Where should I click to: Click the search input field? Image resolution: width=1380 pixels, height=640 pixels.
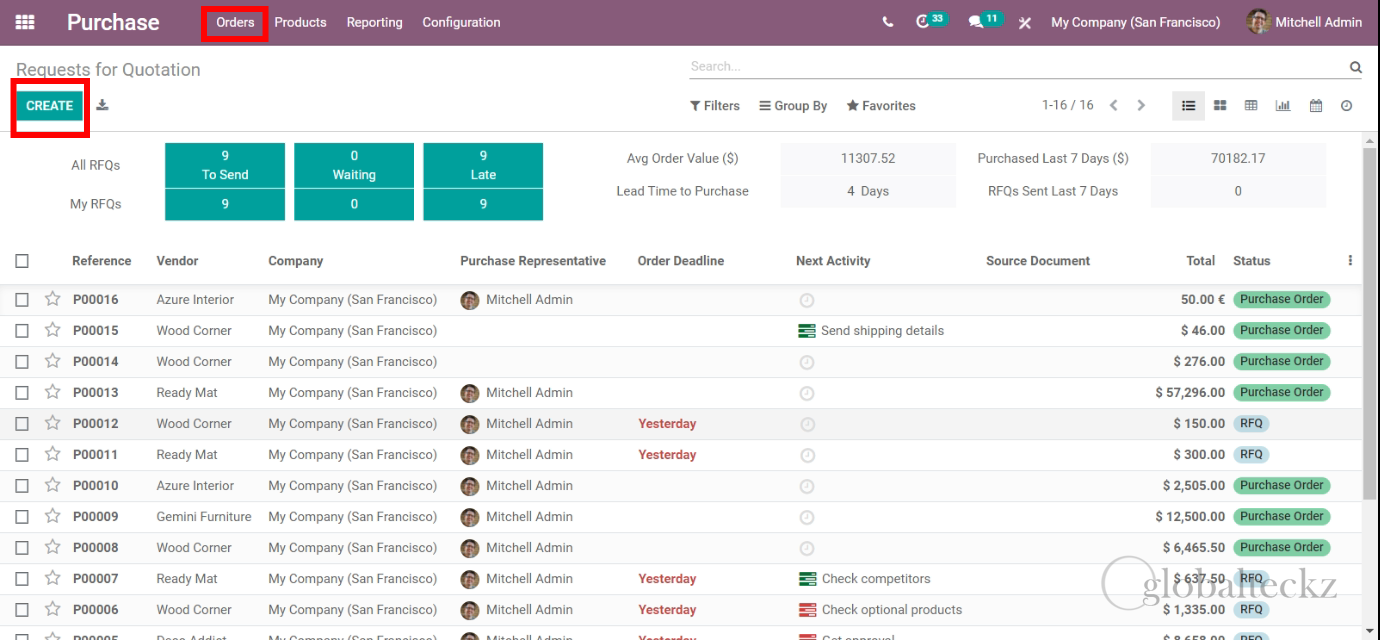point(1017,67)
